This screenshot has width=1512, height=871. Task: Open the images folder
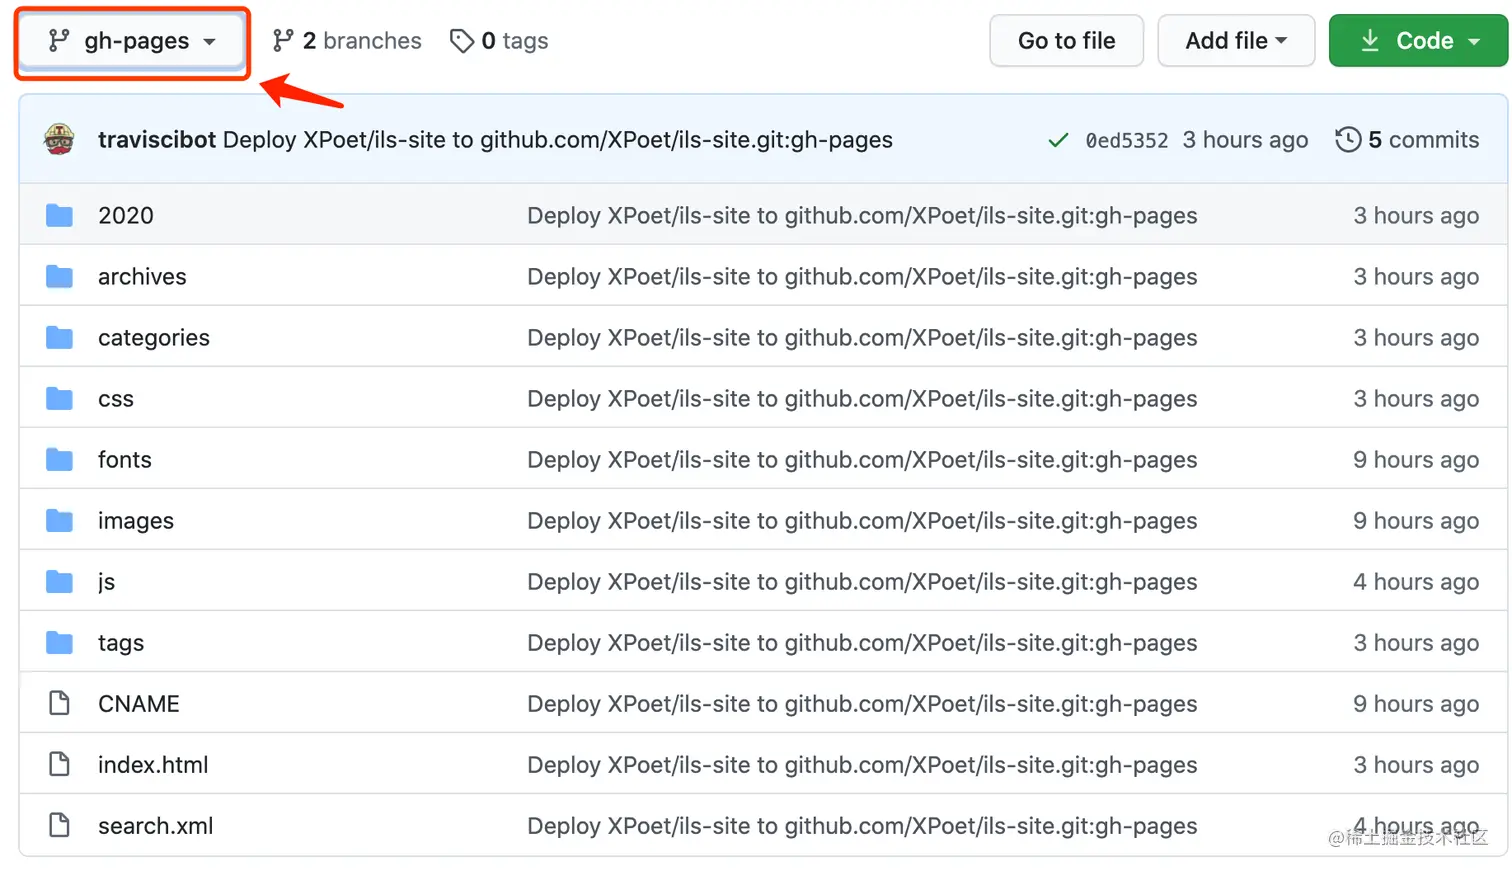136,521
